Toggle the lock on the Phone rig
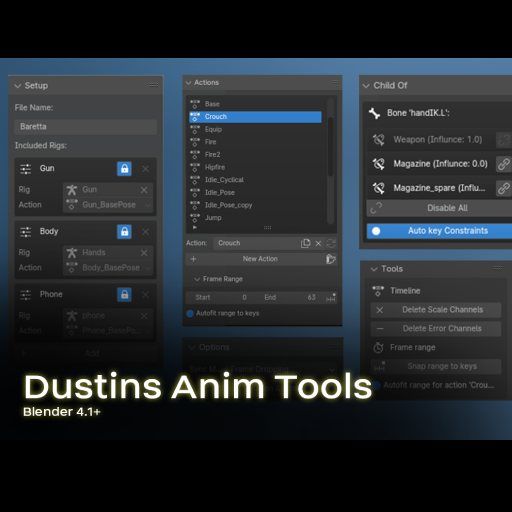Viewport: 512px width, 512px height. (124, 295)
